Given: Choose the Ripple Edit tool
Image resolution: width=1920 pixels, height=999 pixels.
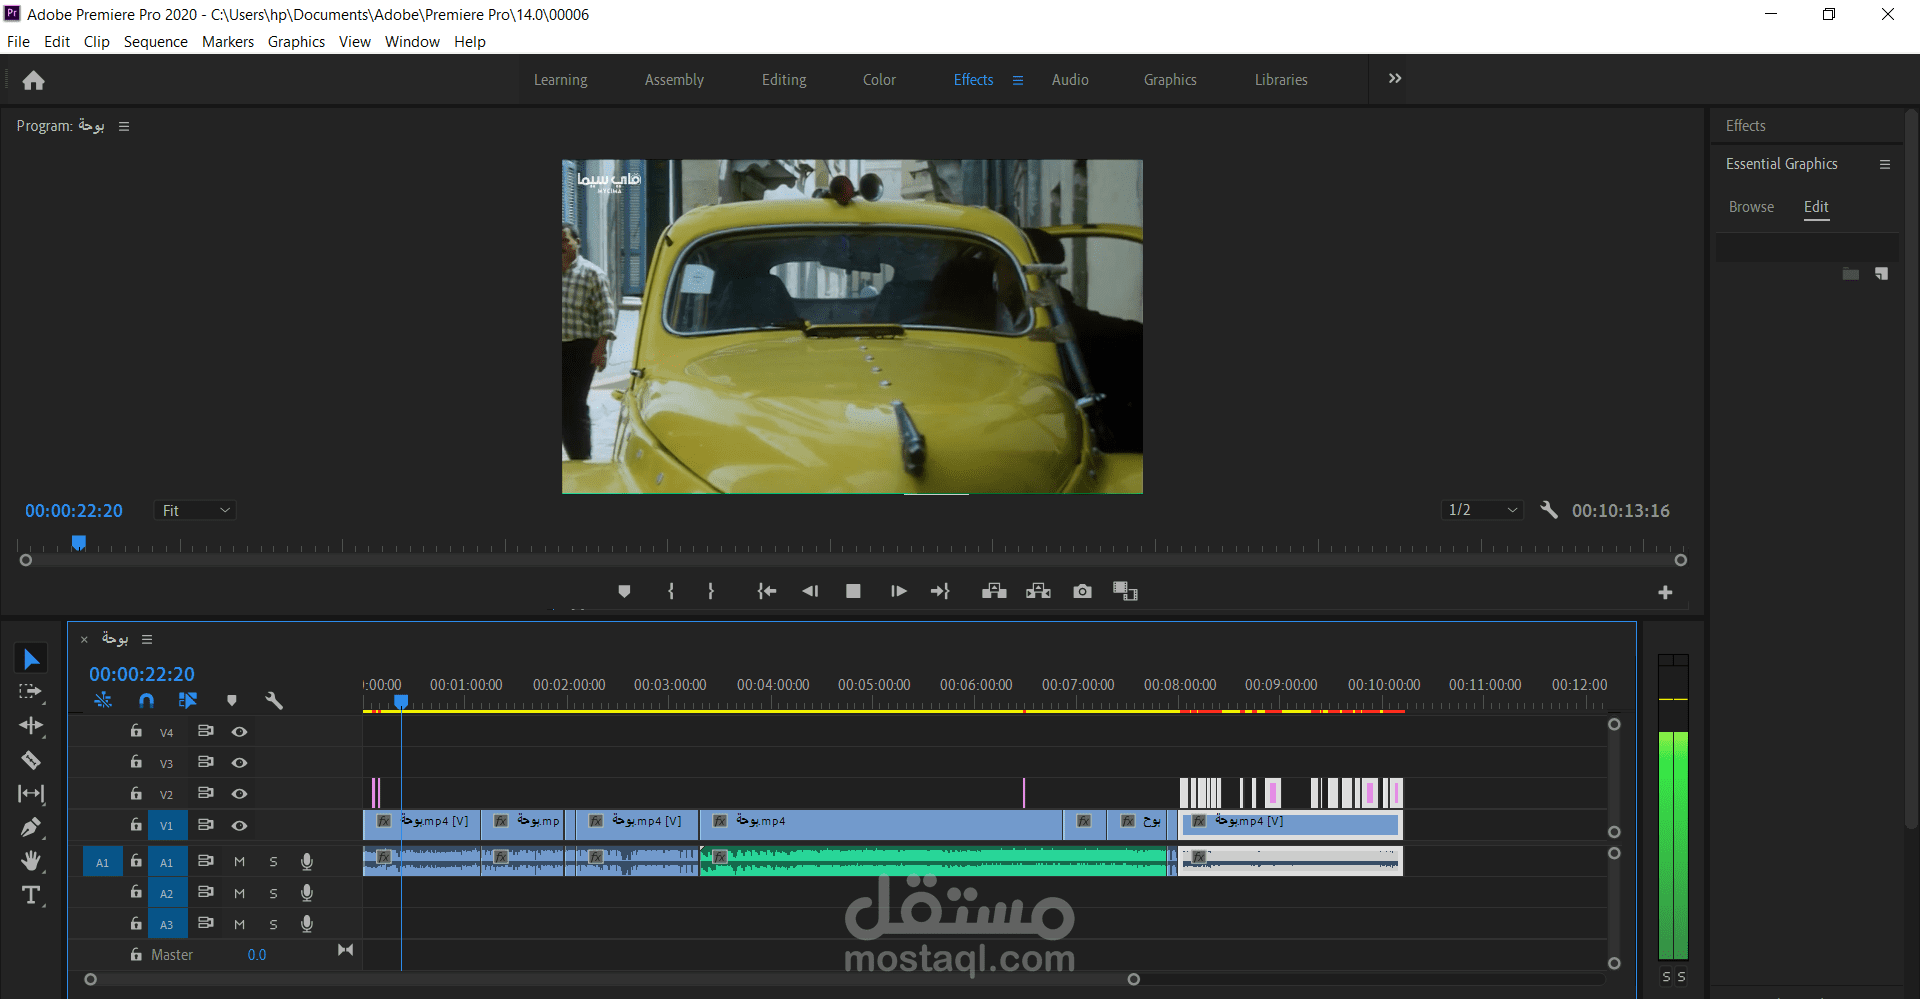Looking at the screenshot, I should [31, 725].
